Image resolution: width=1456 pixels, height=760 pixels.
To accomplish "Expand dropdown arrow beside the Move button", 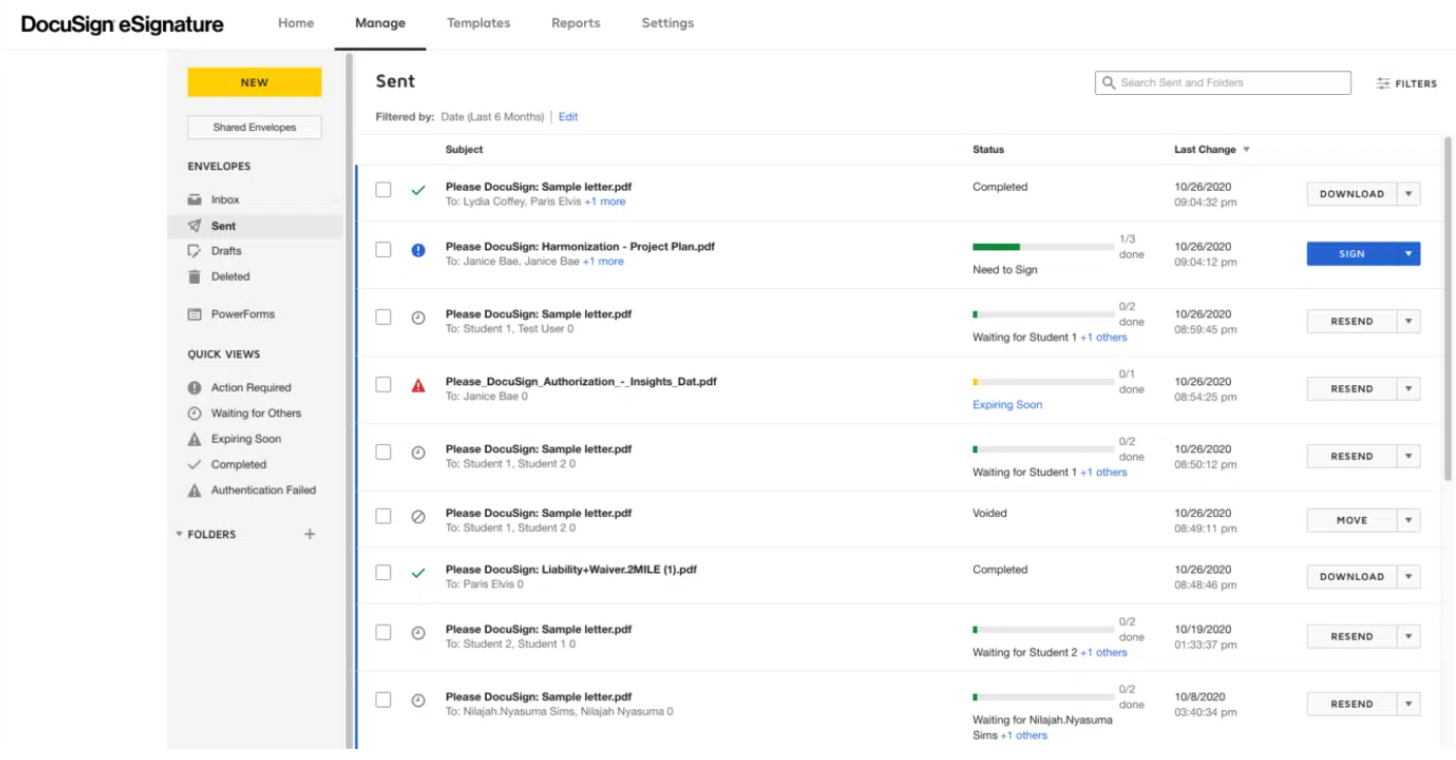I will tap(1408, 520).
